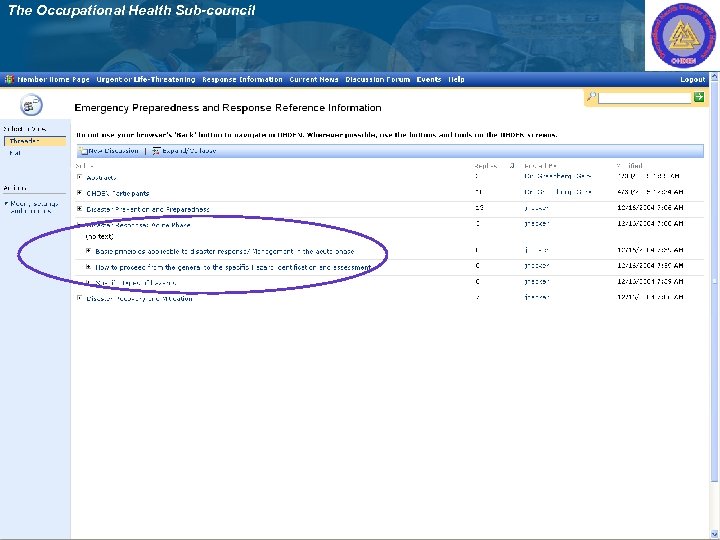This screenshot has height=540, width=720.
Task: Click the New Discussion icon
Action: pos(83,151)
